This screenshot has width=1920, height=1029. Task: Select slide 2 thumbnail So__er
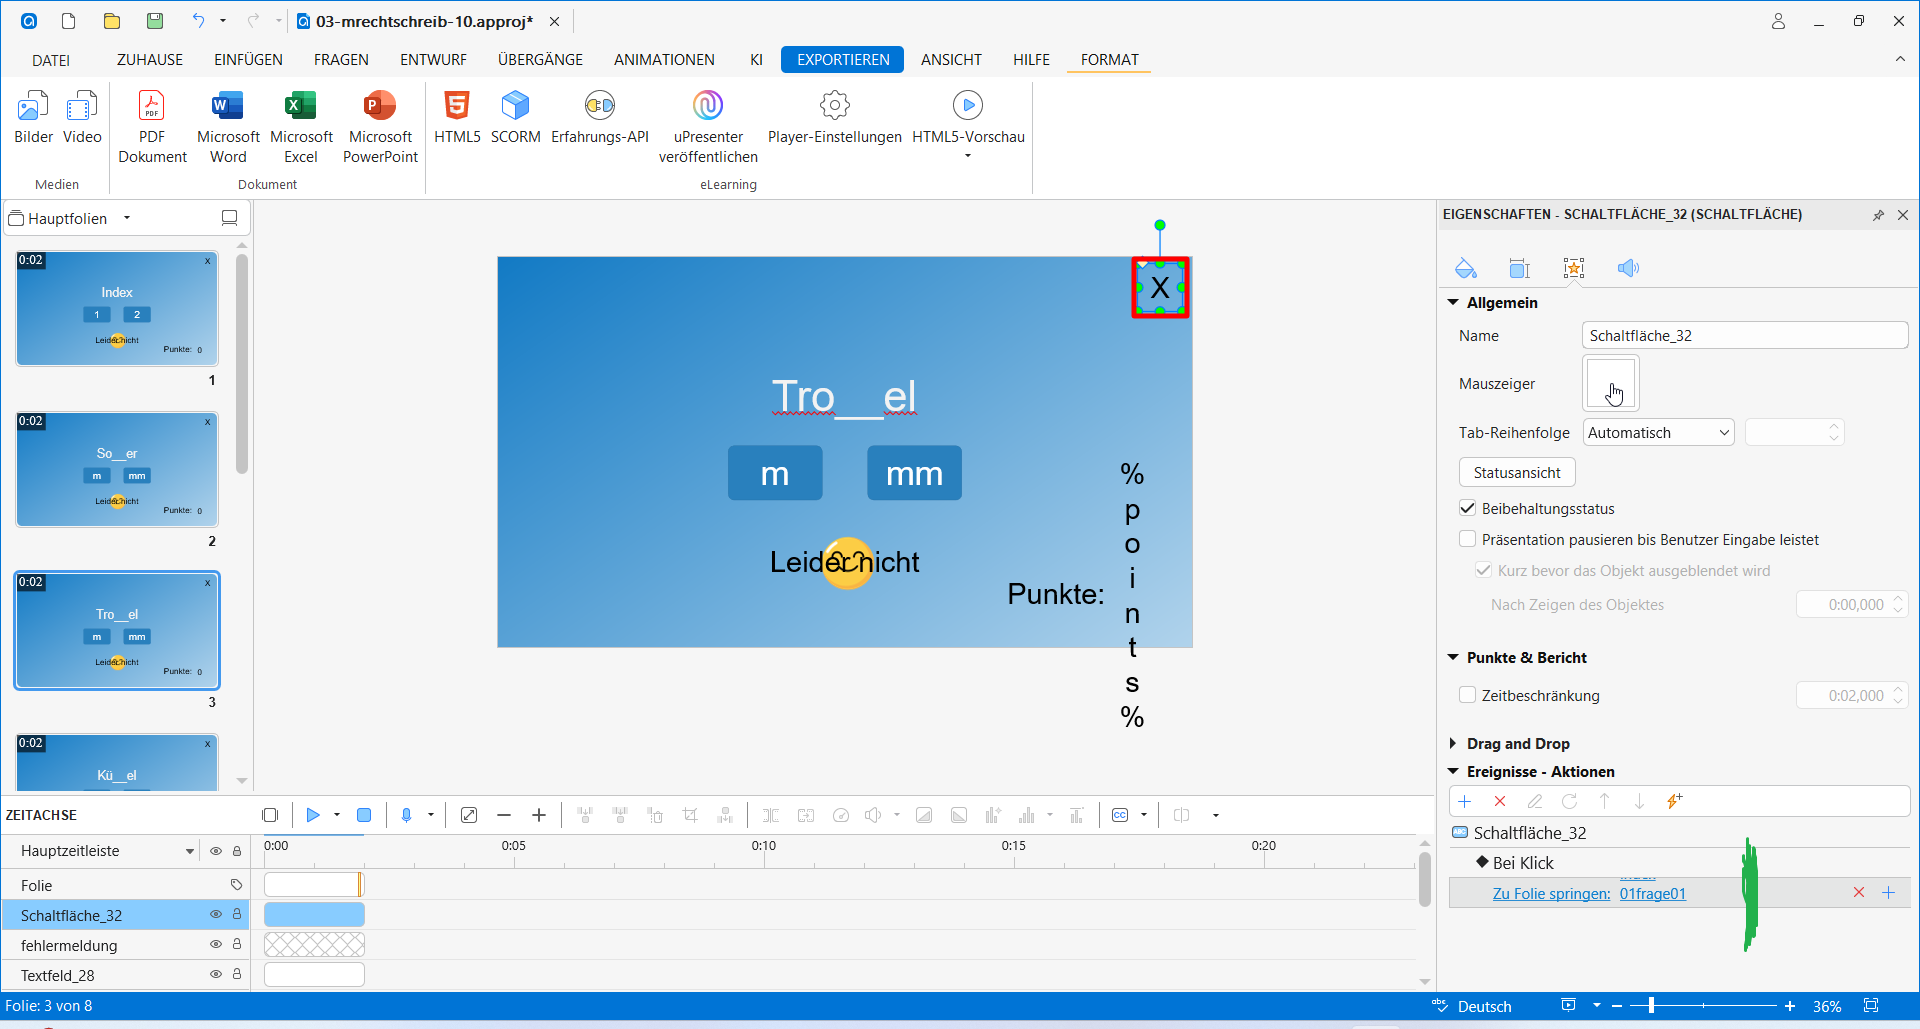point(117,470)
